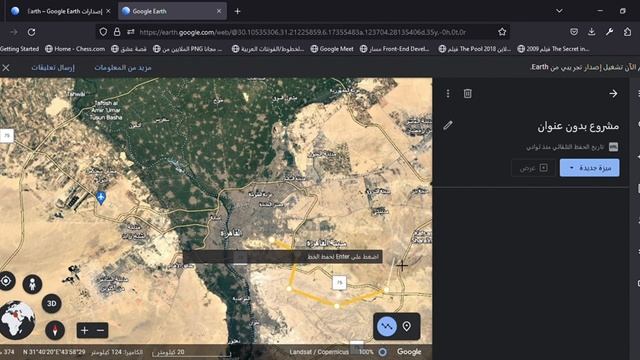
Task: Click the camera altitude 124 km readout
Action: (117, 352)
